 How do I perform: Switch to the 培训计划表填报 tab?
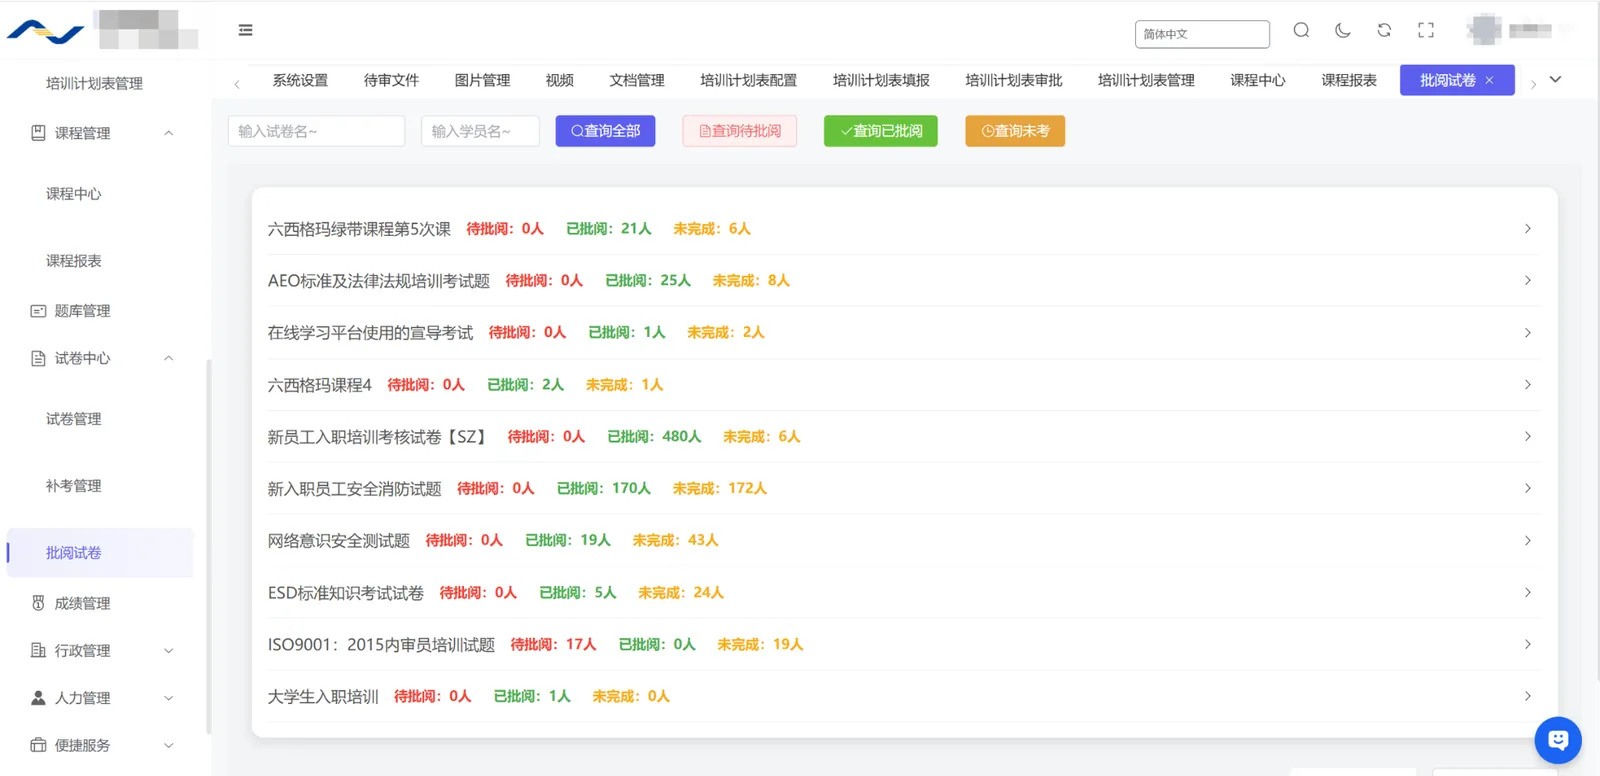pyautogui.click(x=881, y=80)
